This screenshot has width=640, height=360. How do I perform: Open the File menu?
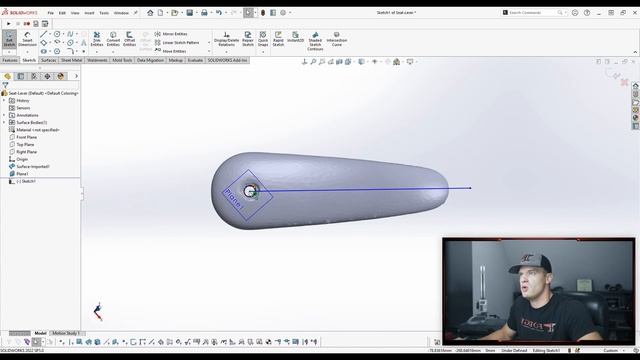[x=51, y=13]
